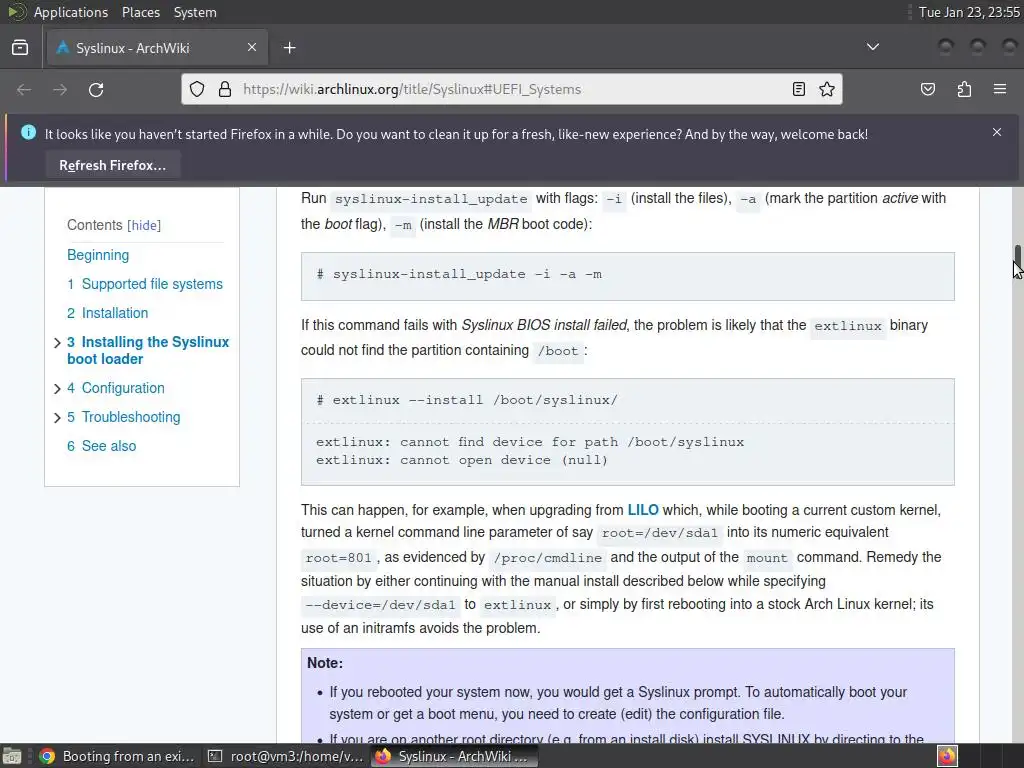The image size is (1024, 768).
Task: Click the /proc/cmdline inline code
Action: pyautogui.click(x=547, y=558)
